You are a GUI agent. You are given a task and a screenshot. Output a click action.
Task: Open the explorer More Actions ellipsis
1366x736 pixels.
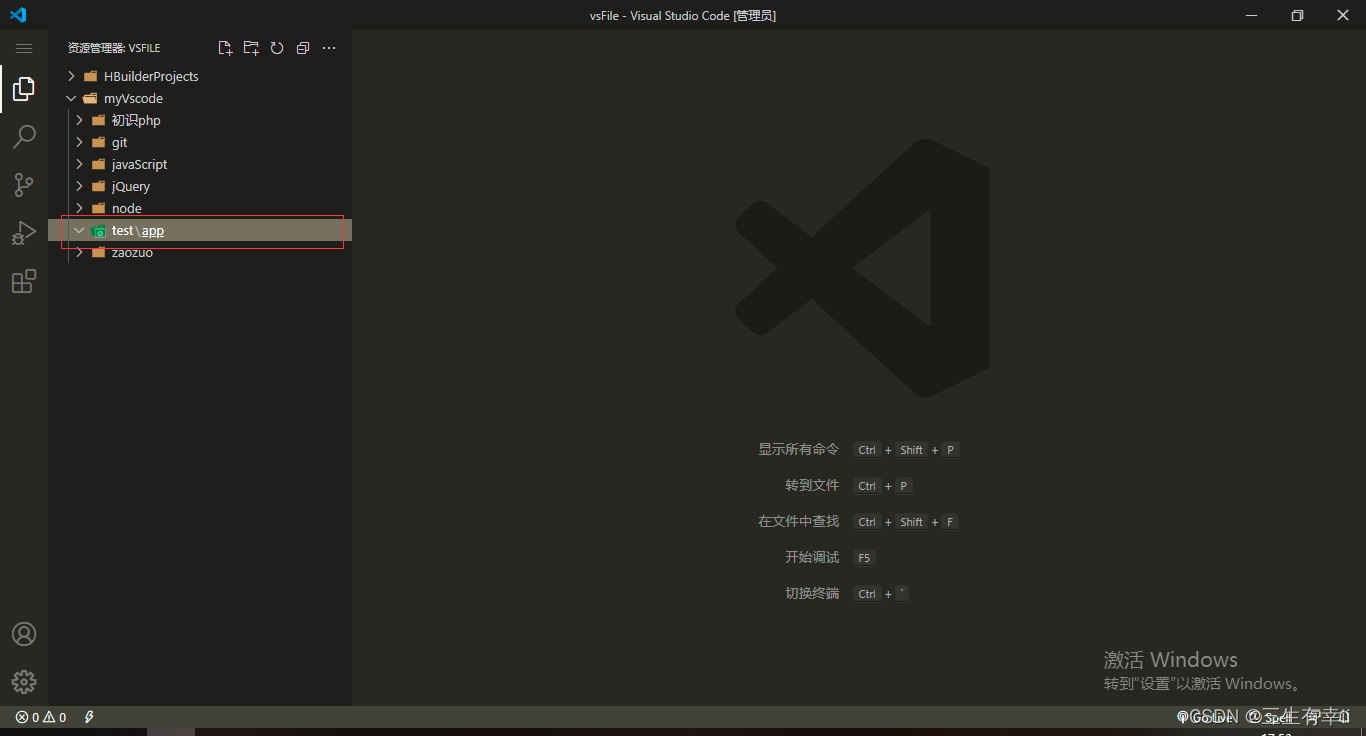[x=329, y=48]
